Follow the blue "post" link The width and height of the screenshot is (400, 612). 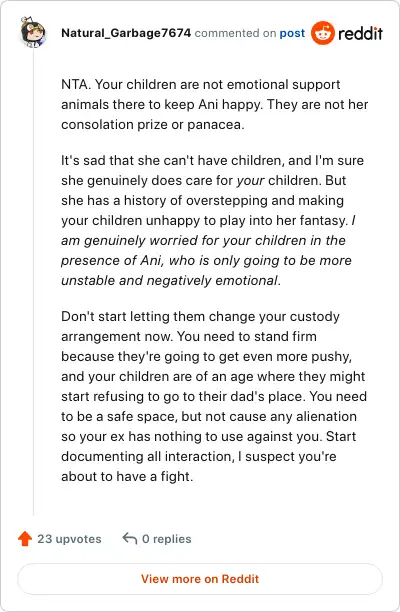coord(292,33)
